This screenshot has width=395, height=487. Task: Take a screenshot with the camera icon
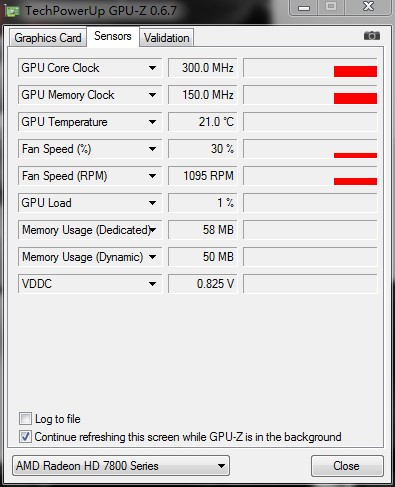pos(372,35)
